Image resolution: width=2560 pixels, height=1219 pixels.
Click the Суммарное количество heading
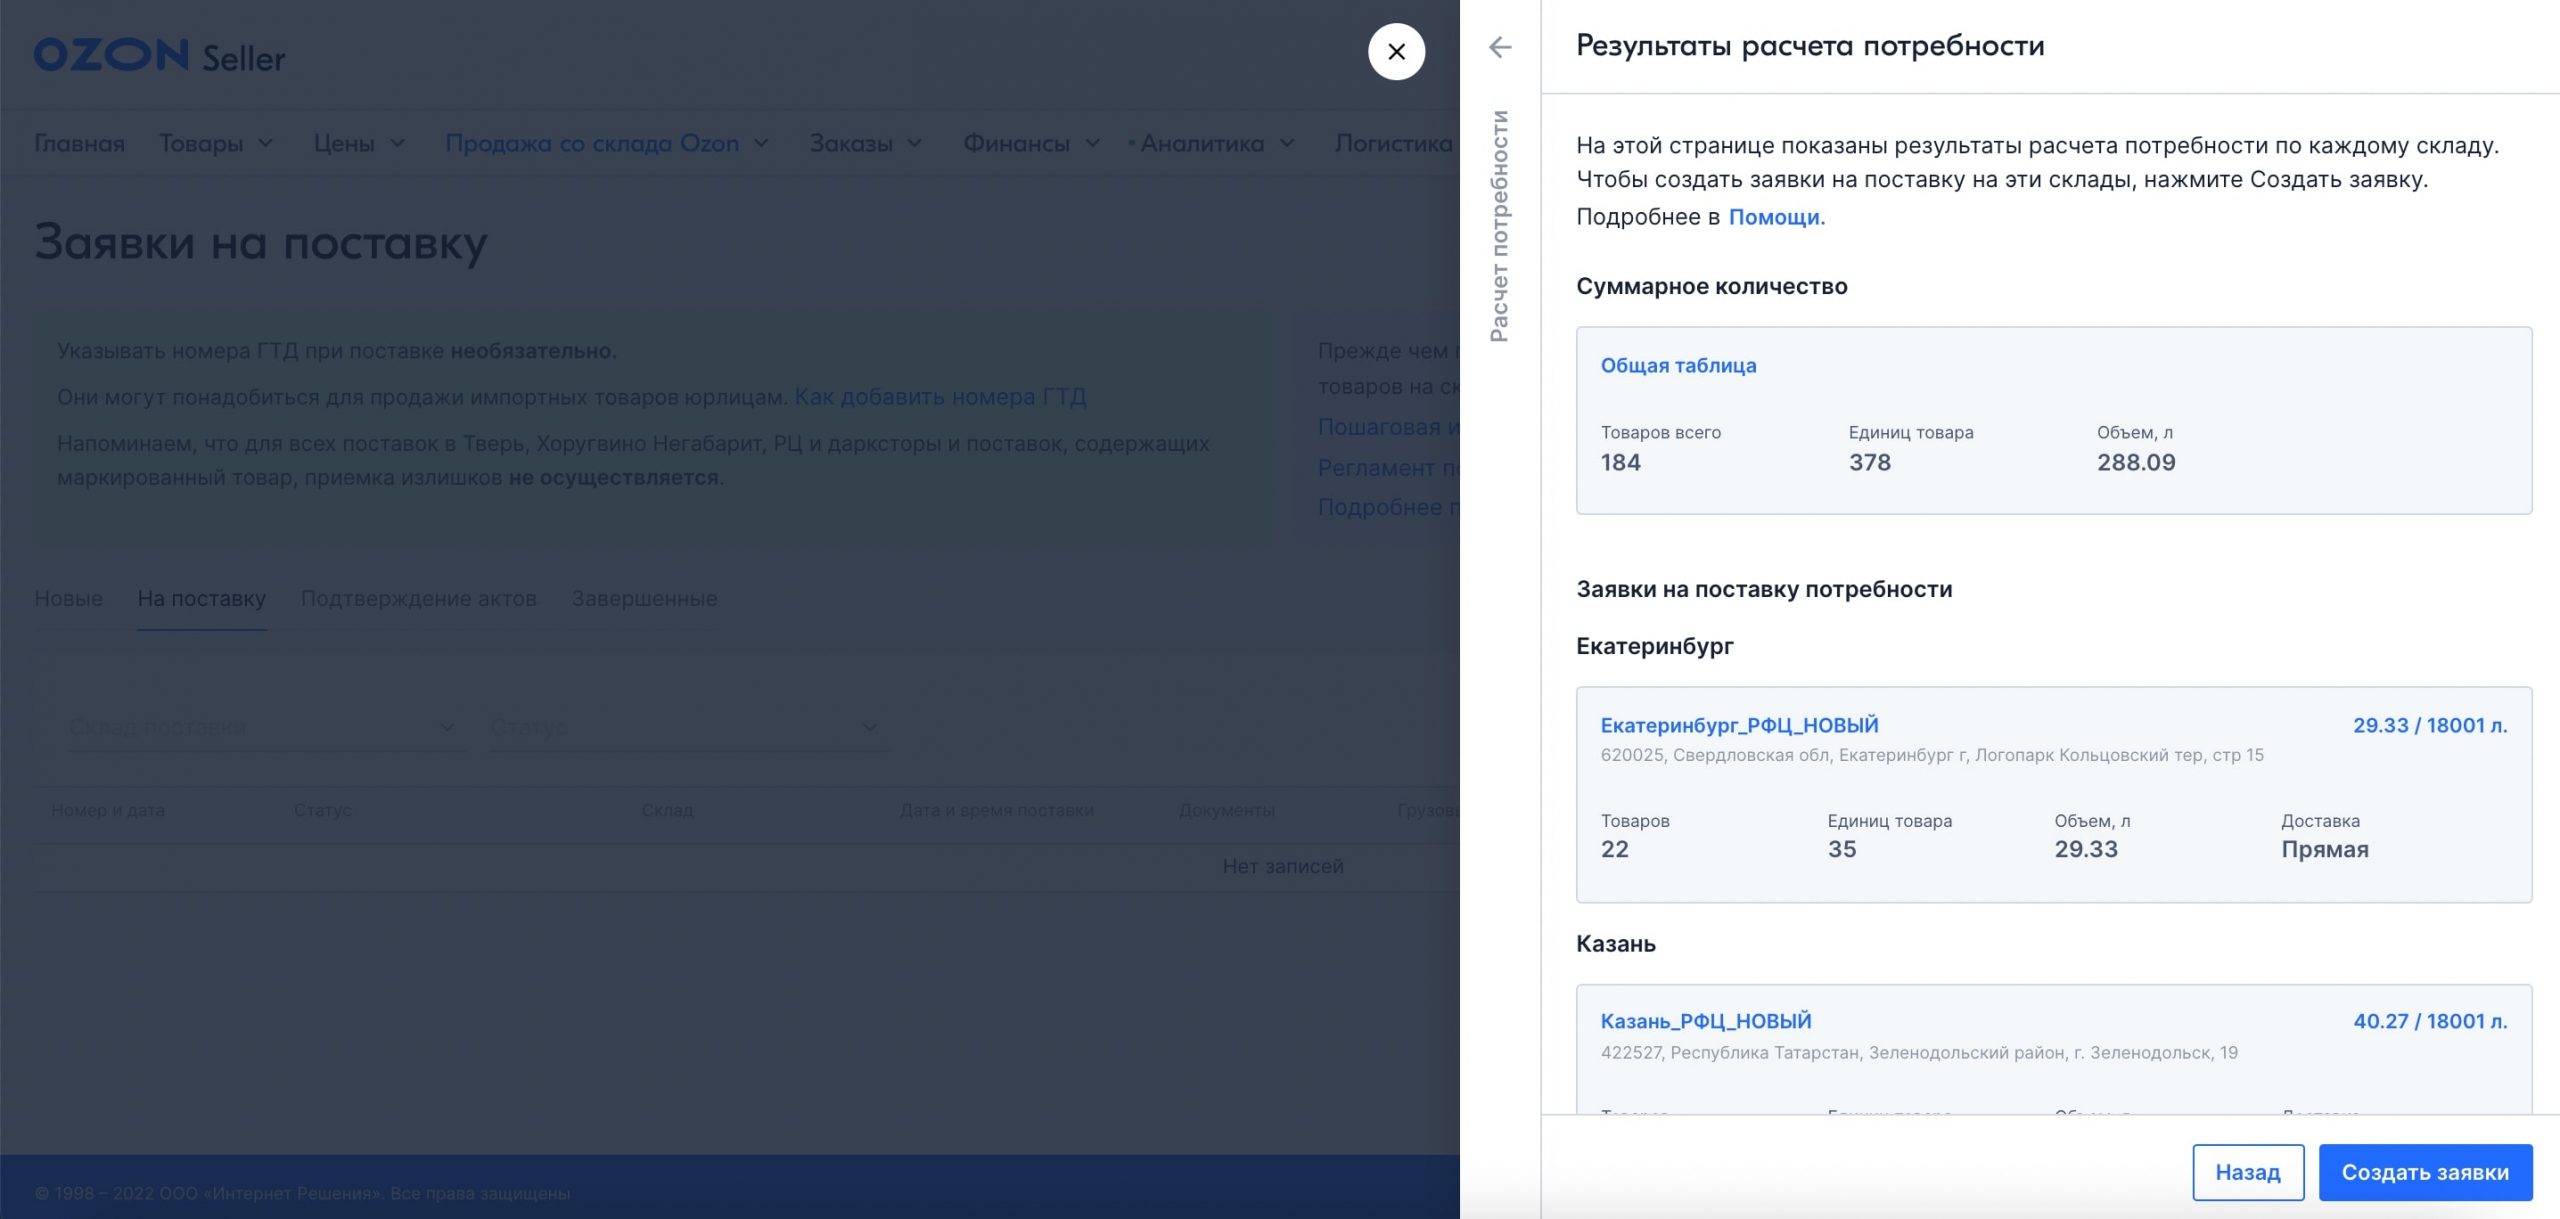pos(1712,286)
